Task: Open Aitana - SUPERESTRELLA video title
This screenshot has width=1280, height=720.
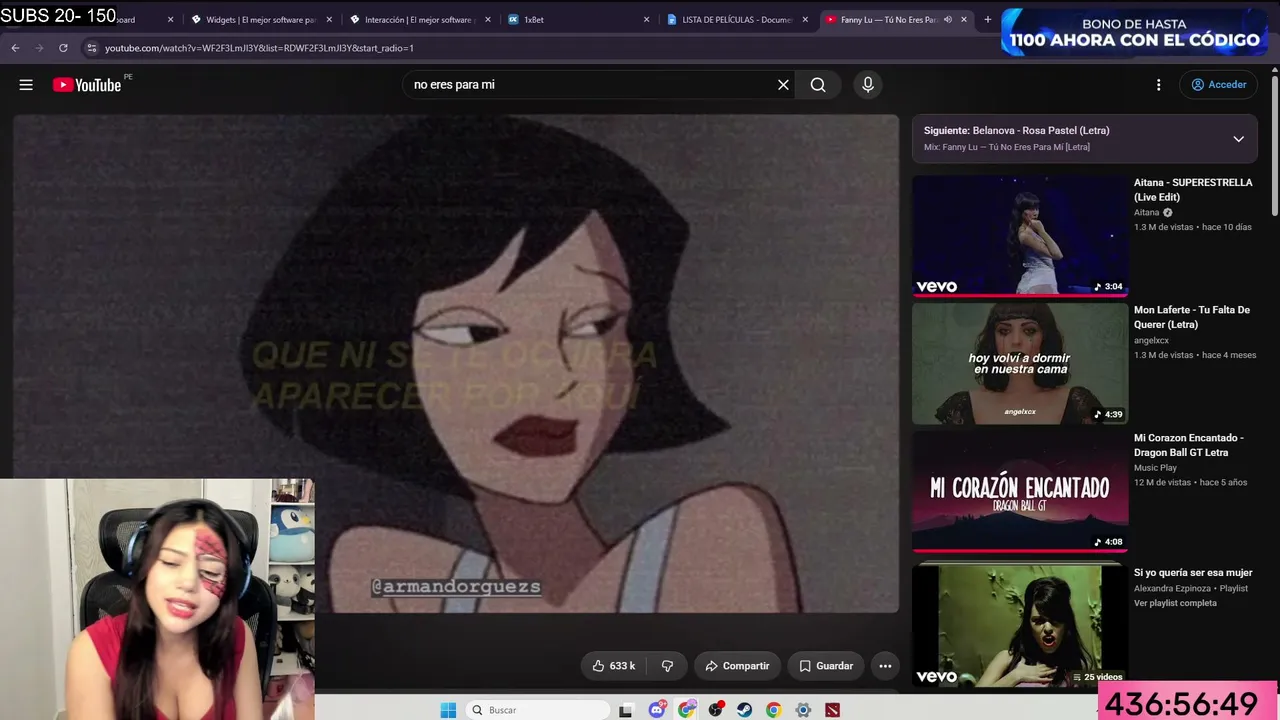Action: pos(1193,190)
